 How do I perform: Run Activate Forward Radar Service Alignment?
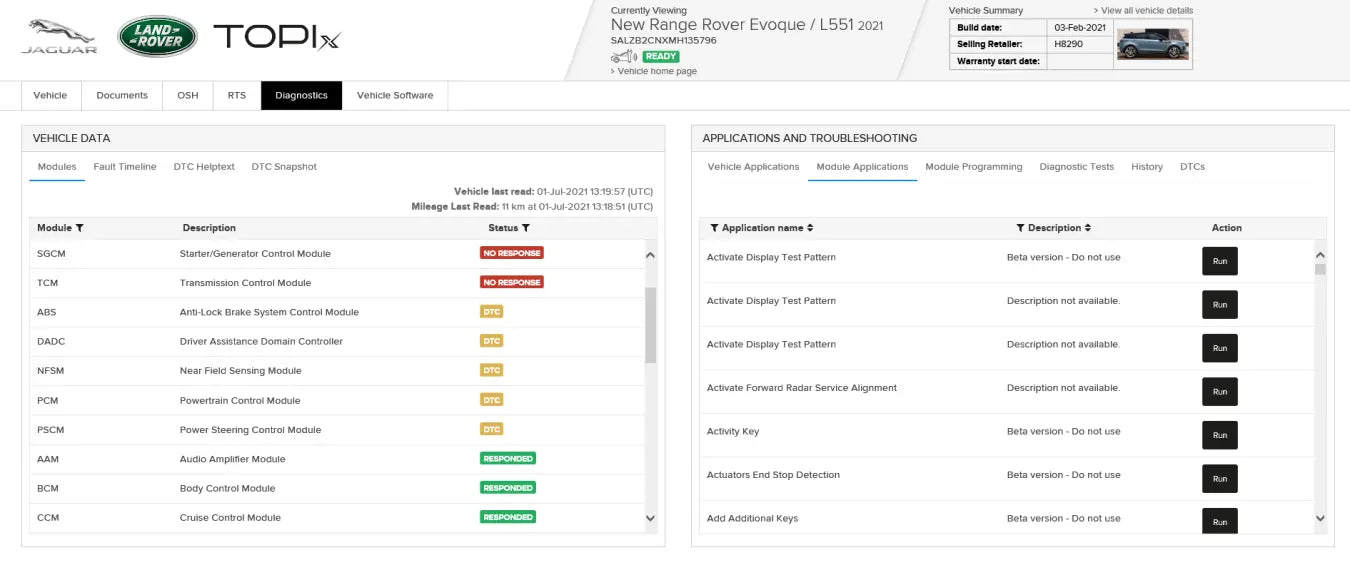(x=1219, y=392)
